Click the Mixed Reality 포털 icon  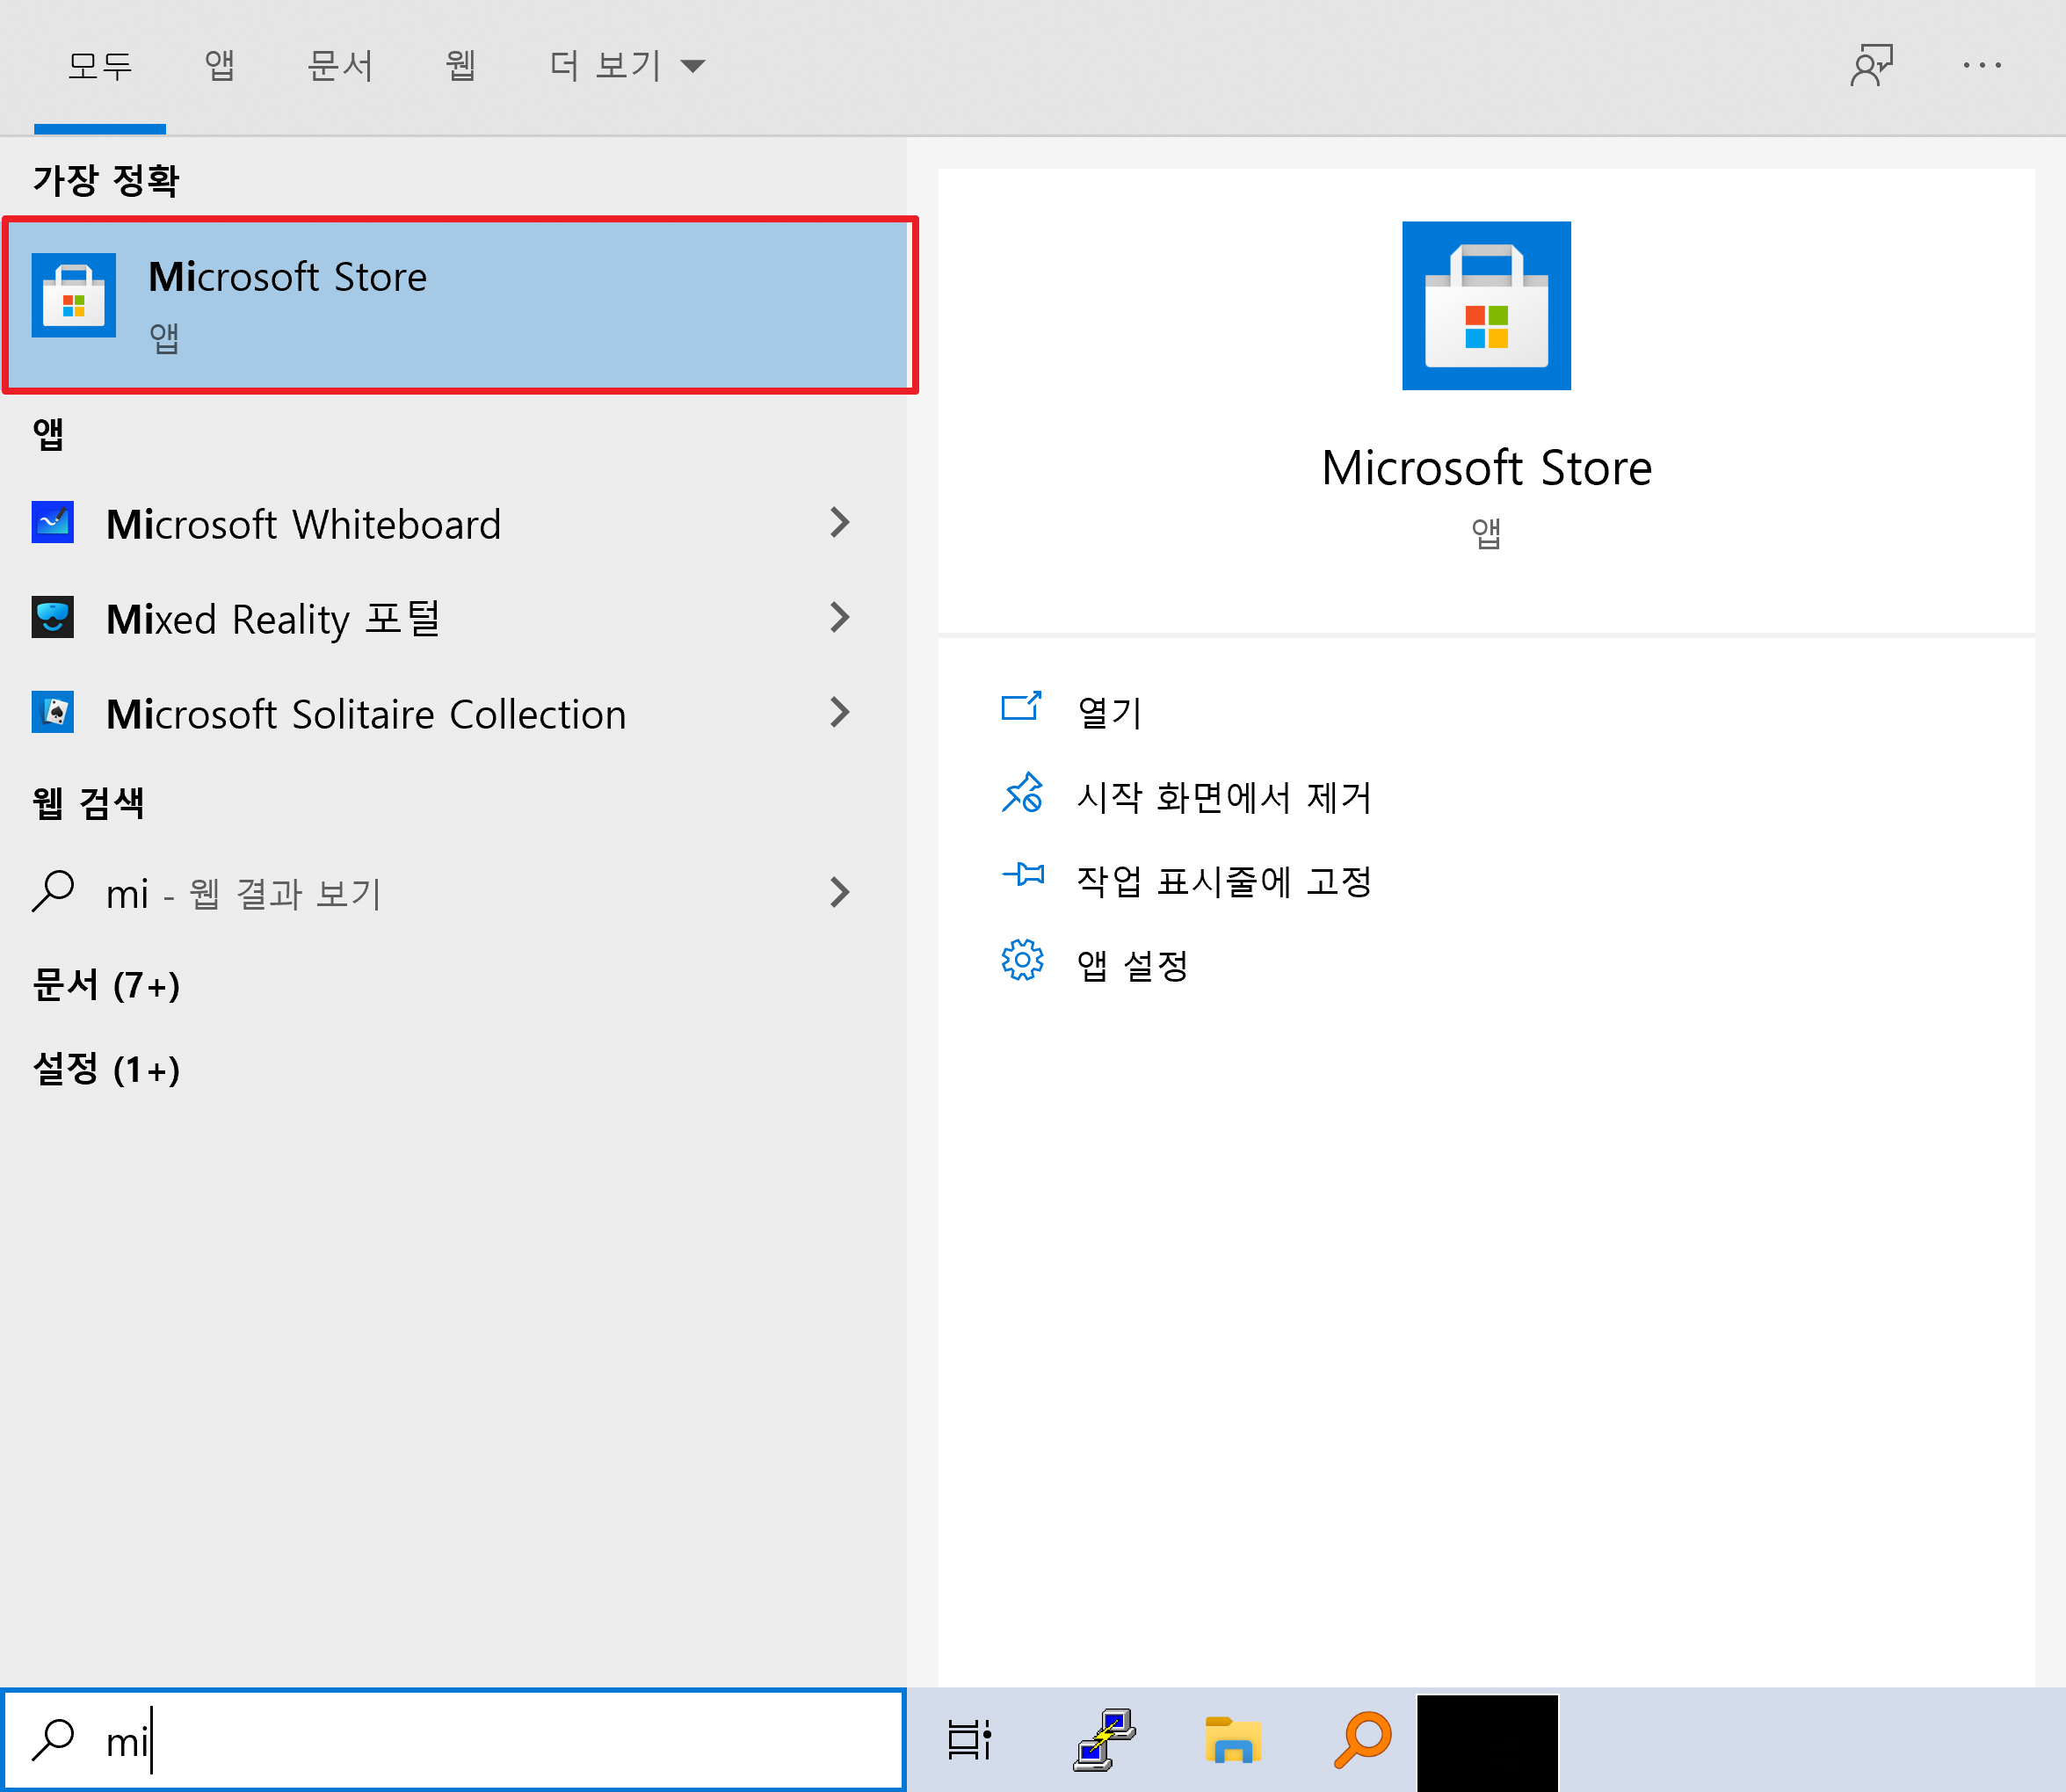pos(52,618)
